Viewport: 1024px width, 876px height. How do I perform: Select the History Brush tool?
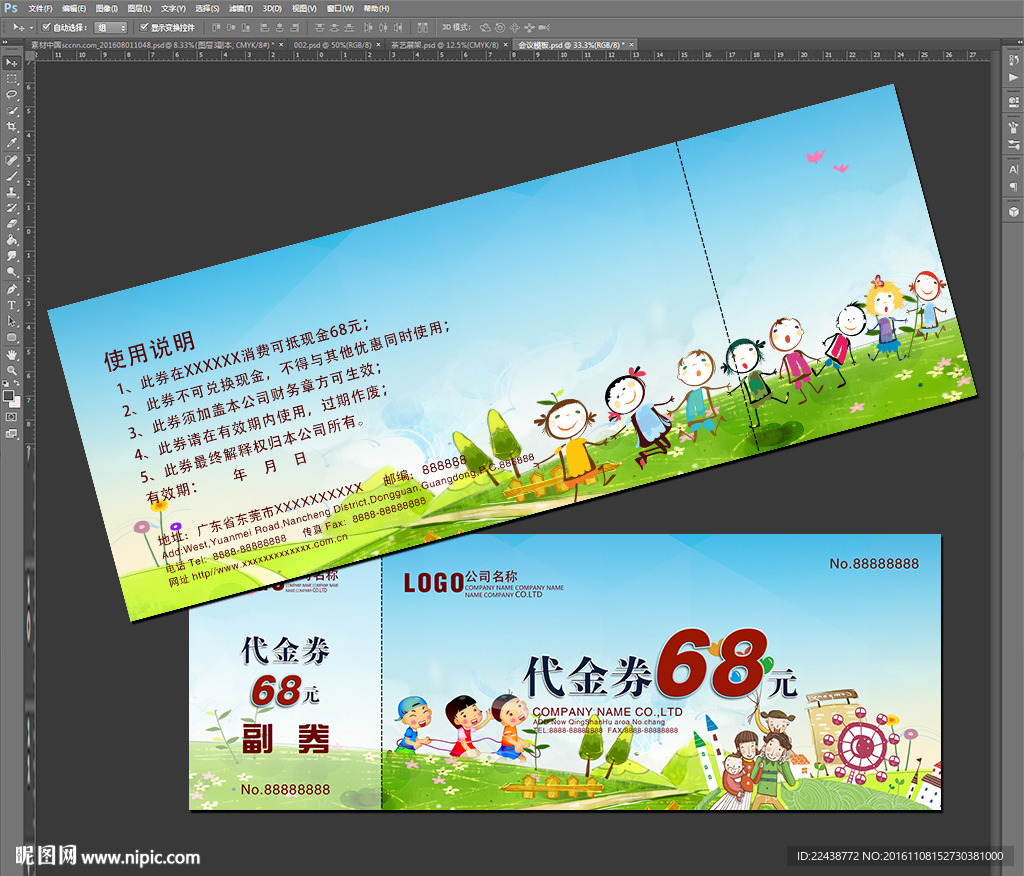tap(12, 208)
